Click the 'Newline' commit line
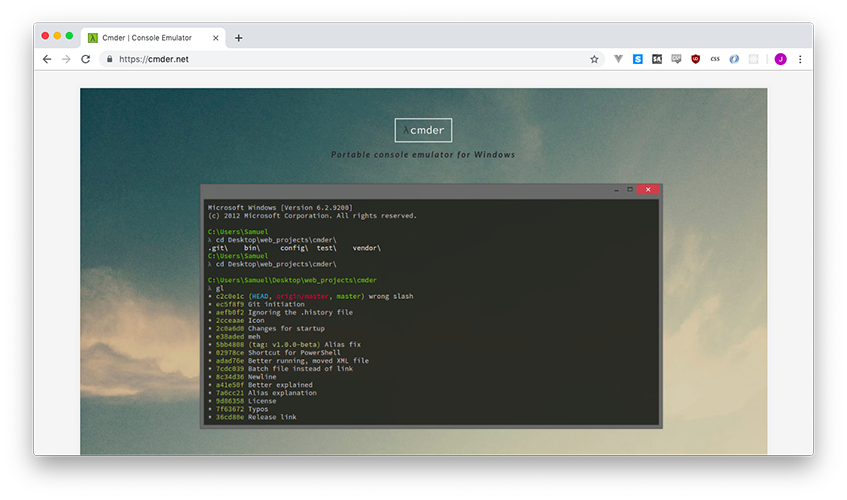Image resolution: width=847 pixels, height=500 pixels. coord(242,377)
